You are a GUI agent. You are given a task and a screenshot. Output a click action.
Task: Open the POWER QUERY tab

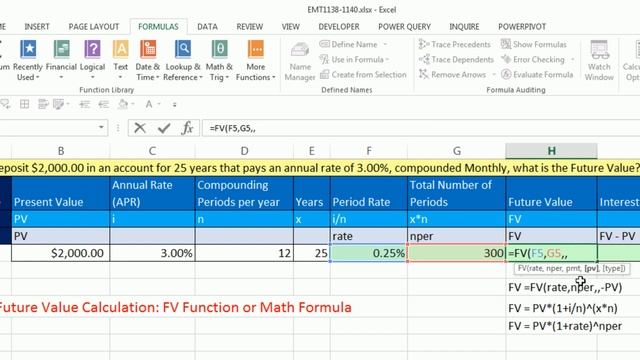[404, 27]
